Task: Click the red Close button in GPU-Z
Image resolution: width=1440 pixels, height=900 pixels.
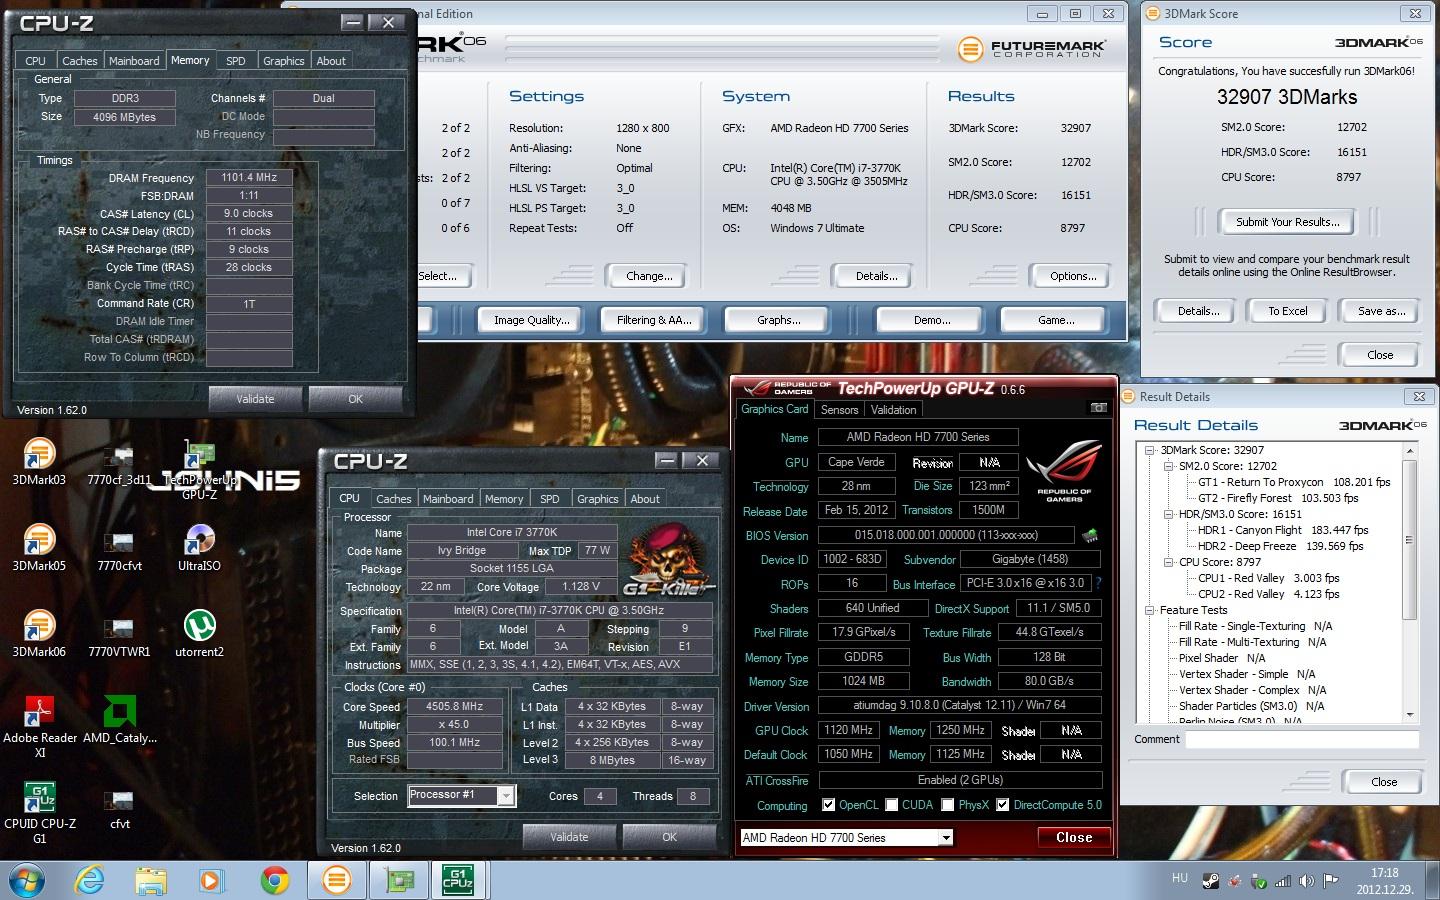Action: (x=1074, y=838)
